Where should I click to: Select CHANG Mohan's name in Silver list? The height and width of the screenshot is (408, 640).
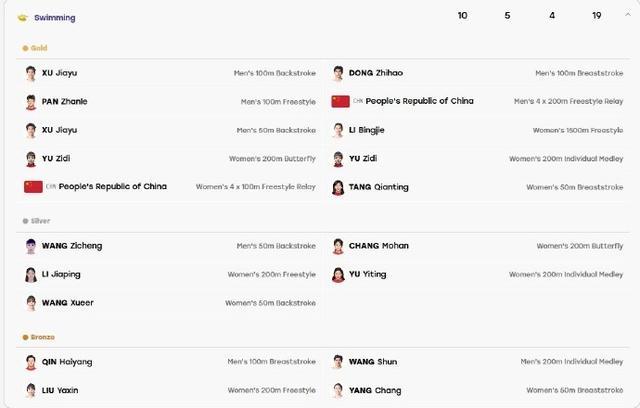(379, 246)
